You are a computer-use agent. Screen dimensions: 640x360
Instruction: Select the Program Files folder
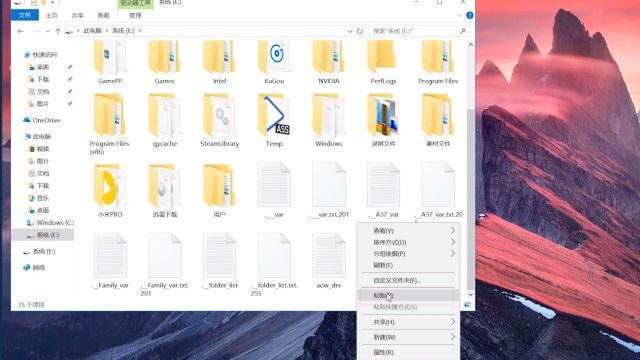tap(438, 62)
